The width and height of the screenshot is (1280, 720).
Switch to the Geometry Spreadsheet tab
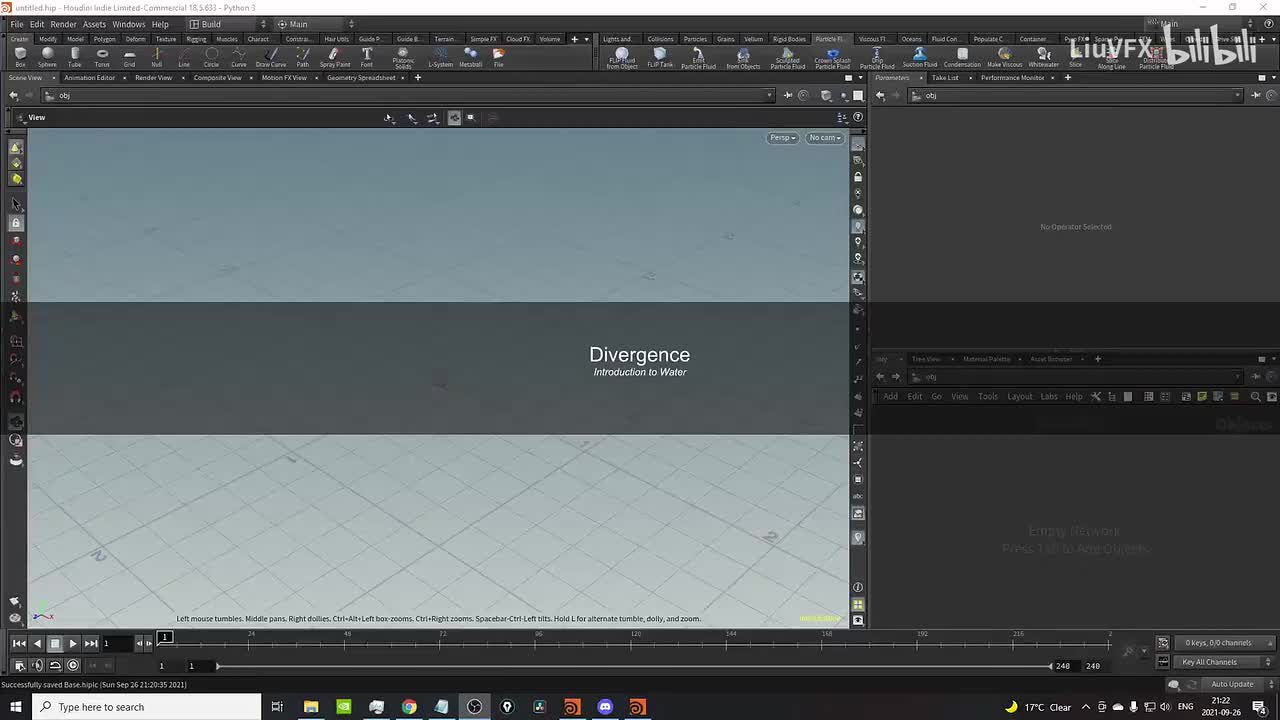tap(361, 77)
